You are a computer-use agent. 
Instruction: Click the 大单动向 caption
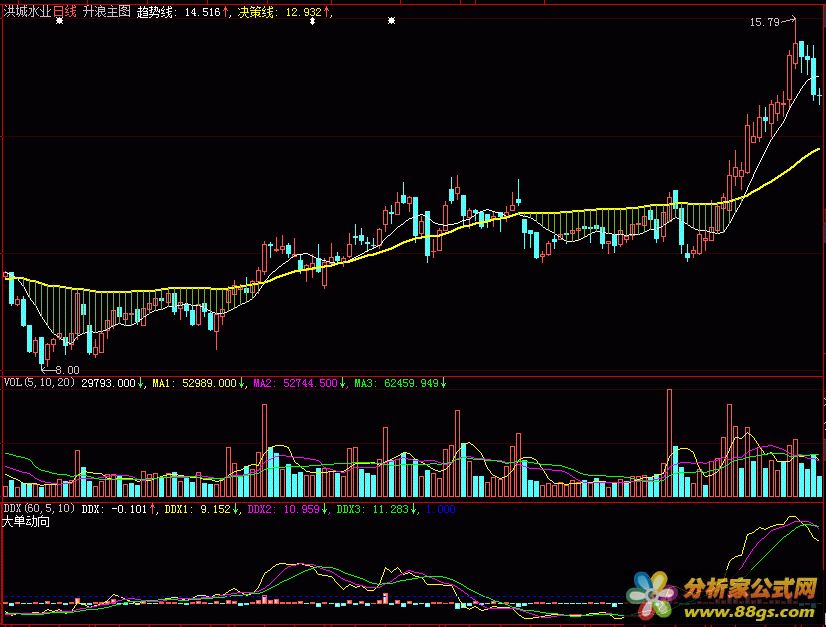pos(26,522)
